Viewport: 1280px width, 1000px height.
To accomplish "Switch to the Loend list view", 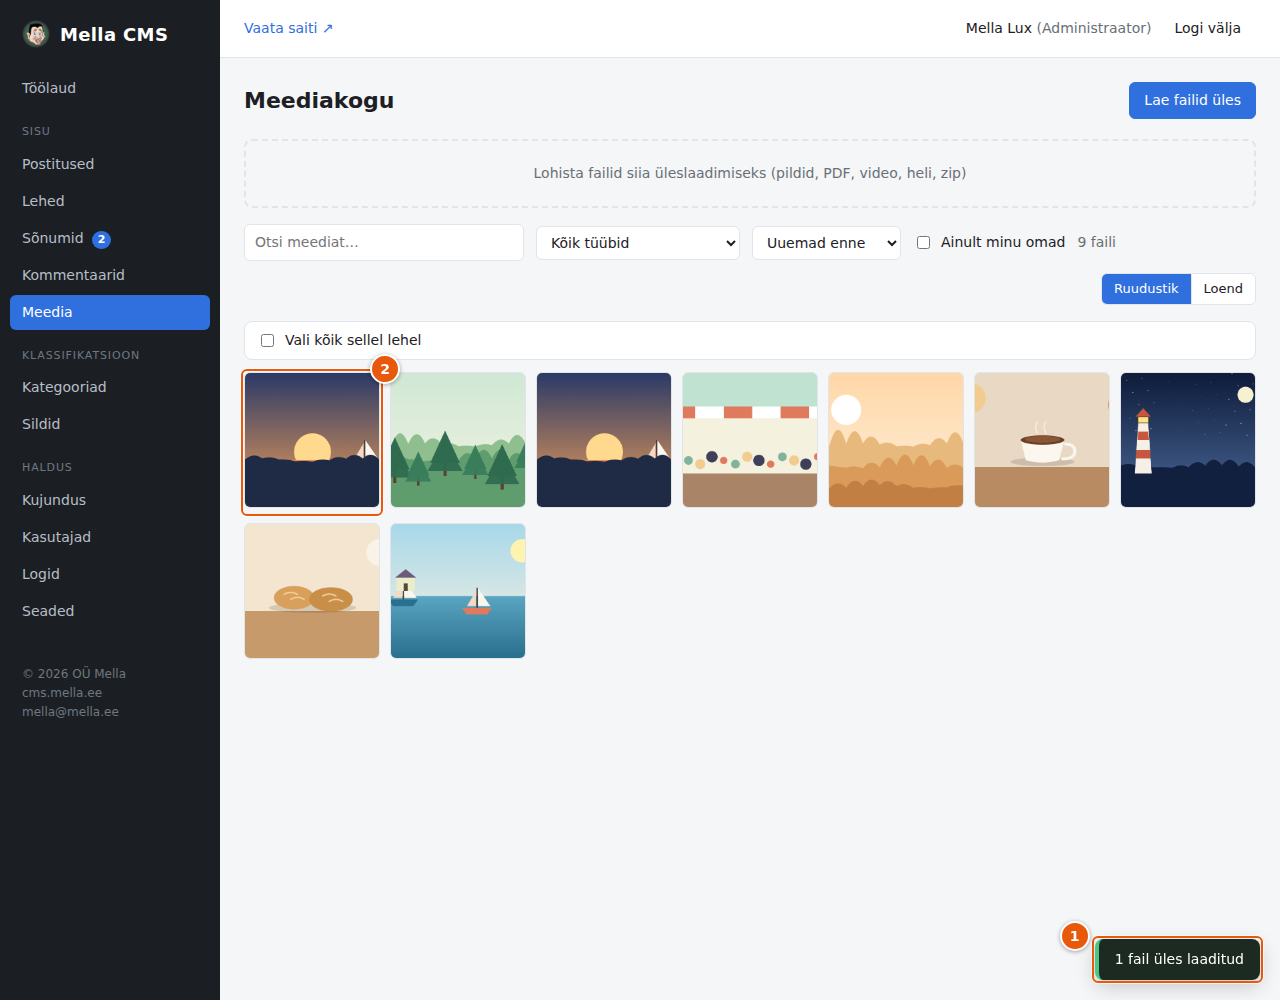I will click(x=1223, y=288).
